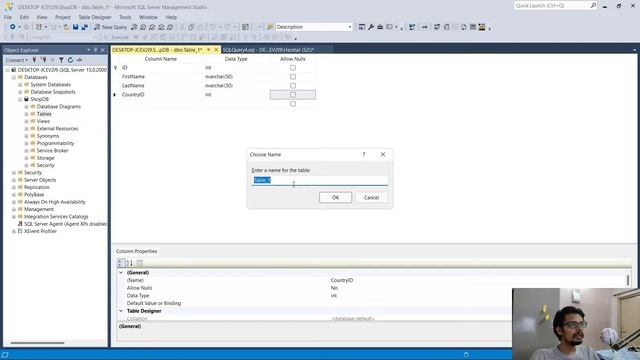Click the Activity Monitor icon in Object Explorer toolbar
Image resolution: width=640 pixels, height=360 pixels.
click(80, 60)
